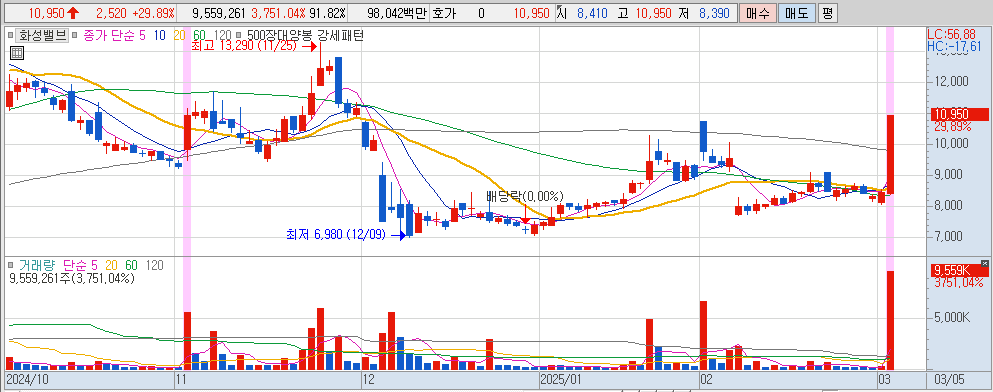This screenshot has width=993, height=392.
Task: Click the 3,751.04% volume ratio in quote bar
Action: (279, 13)
